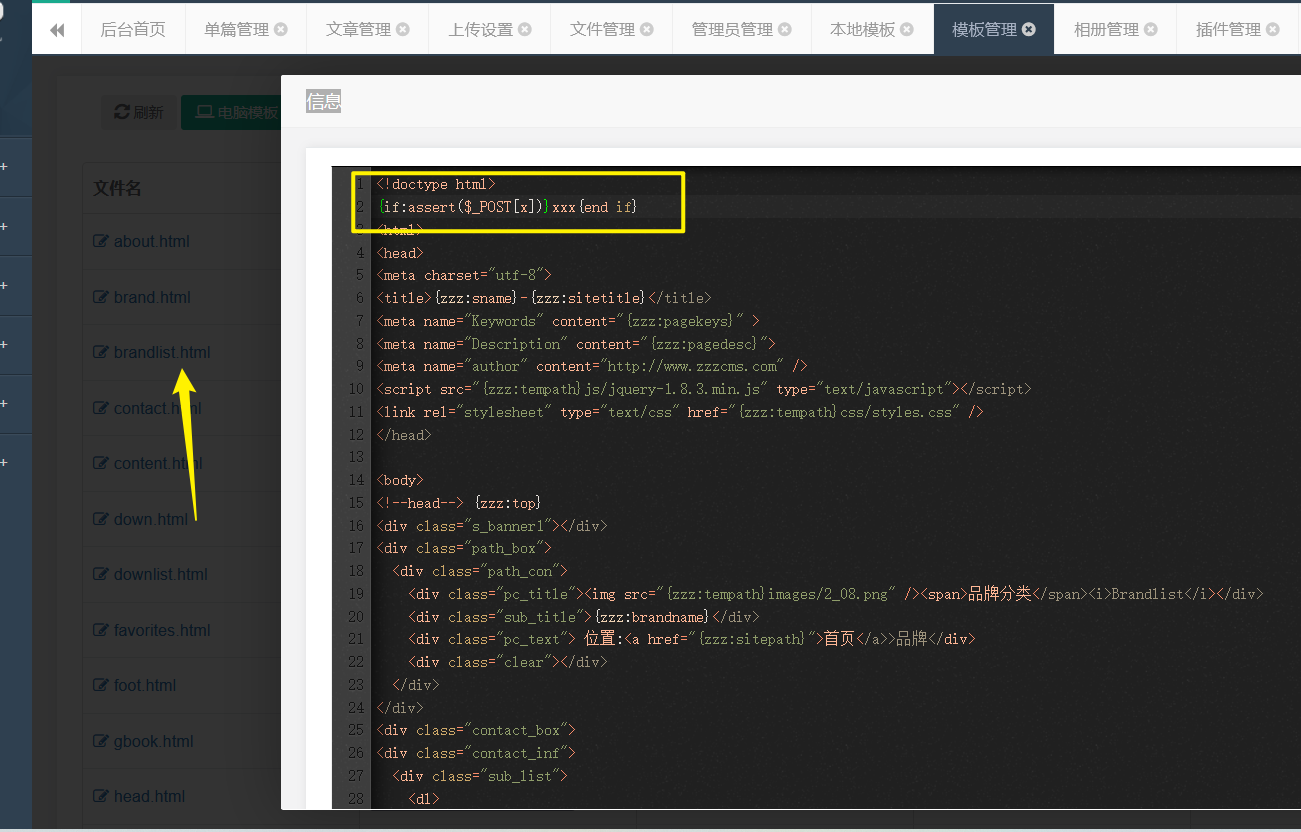This screenshot has width=1301, height=832.
Task: Close the 模板管理 tab
Action: 1029,29
